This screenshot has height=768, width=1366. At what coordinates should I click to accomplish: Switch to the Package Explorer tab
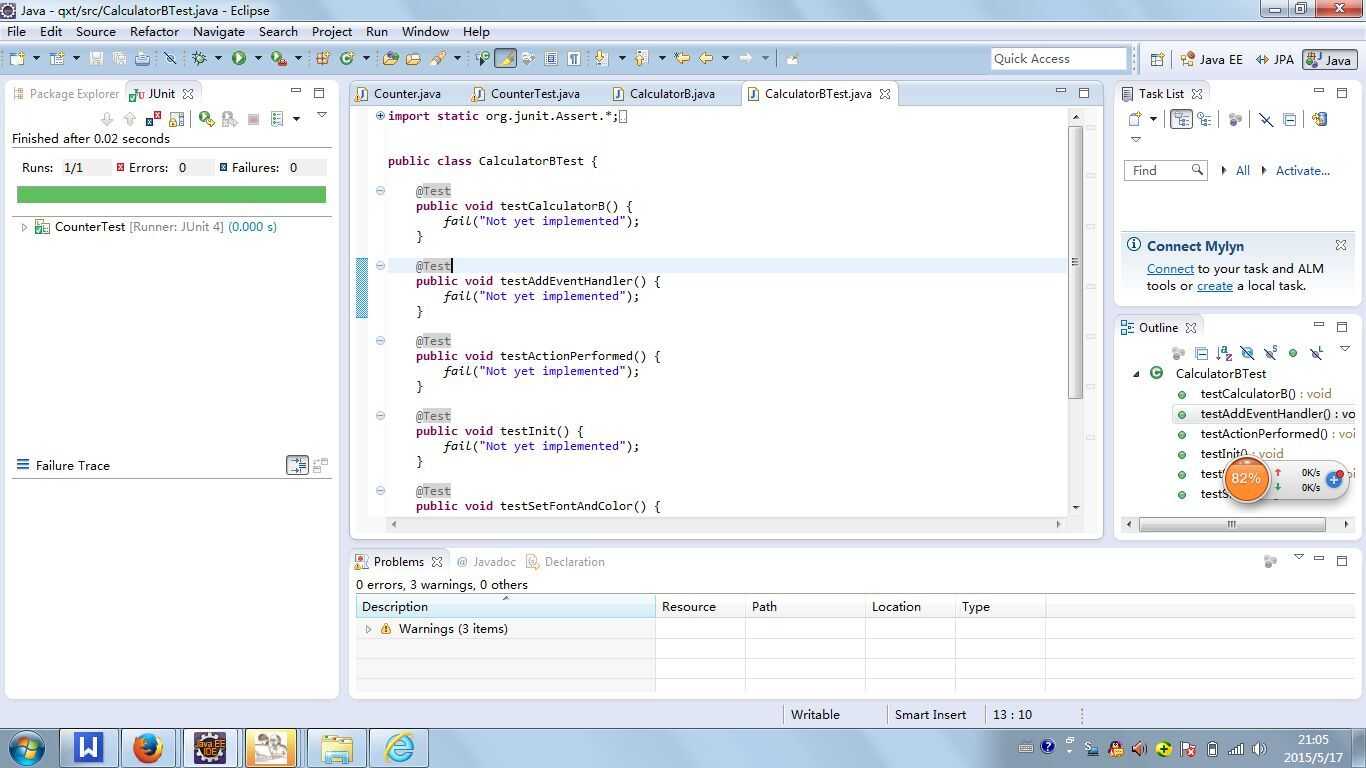(x=66, y=94)
